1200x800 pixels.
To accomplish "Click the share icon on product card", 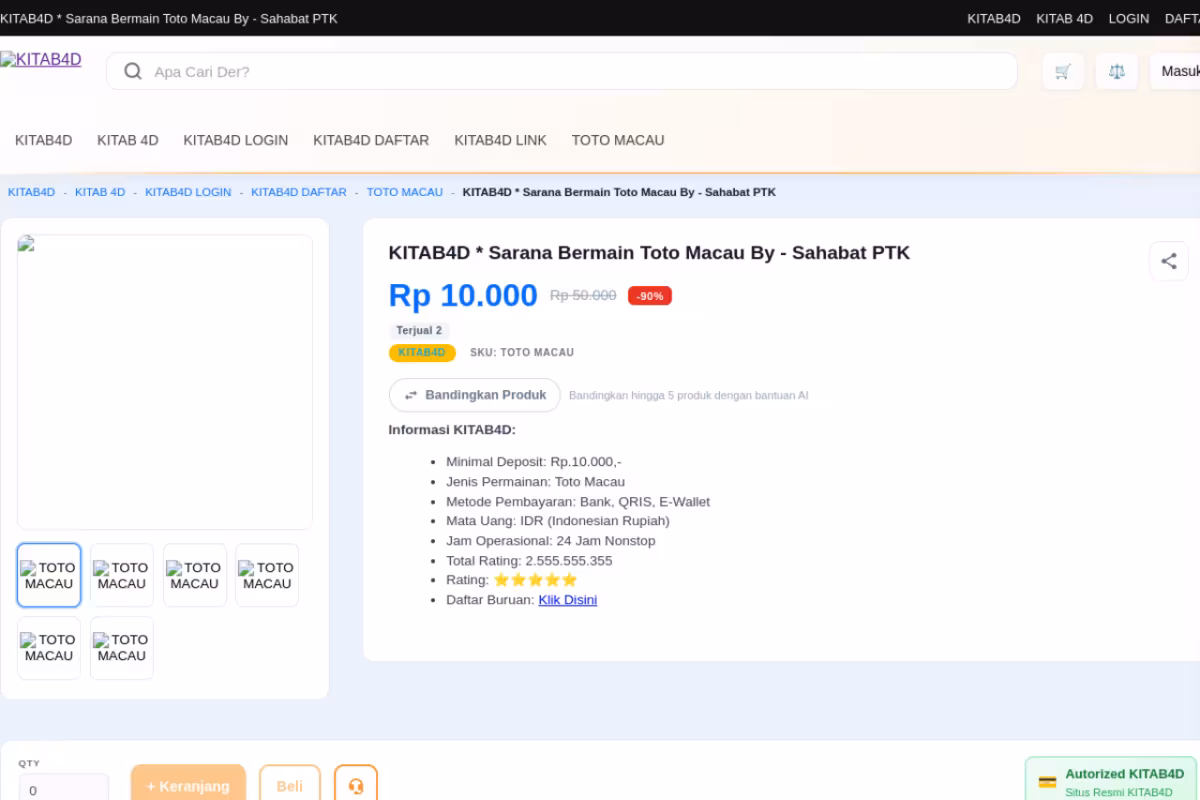I will click(x=1169, y=261).
